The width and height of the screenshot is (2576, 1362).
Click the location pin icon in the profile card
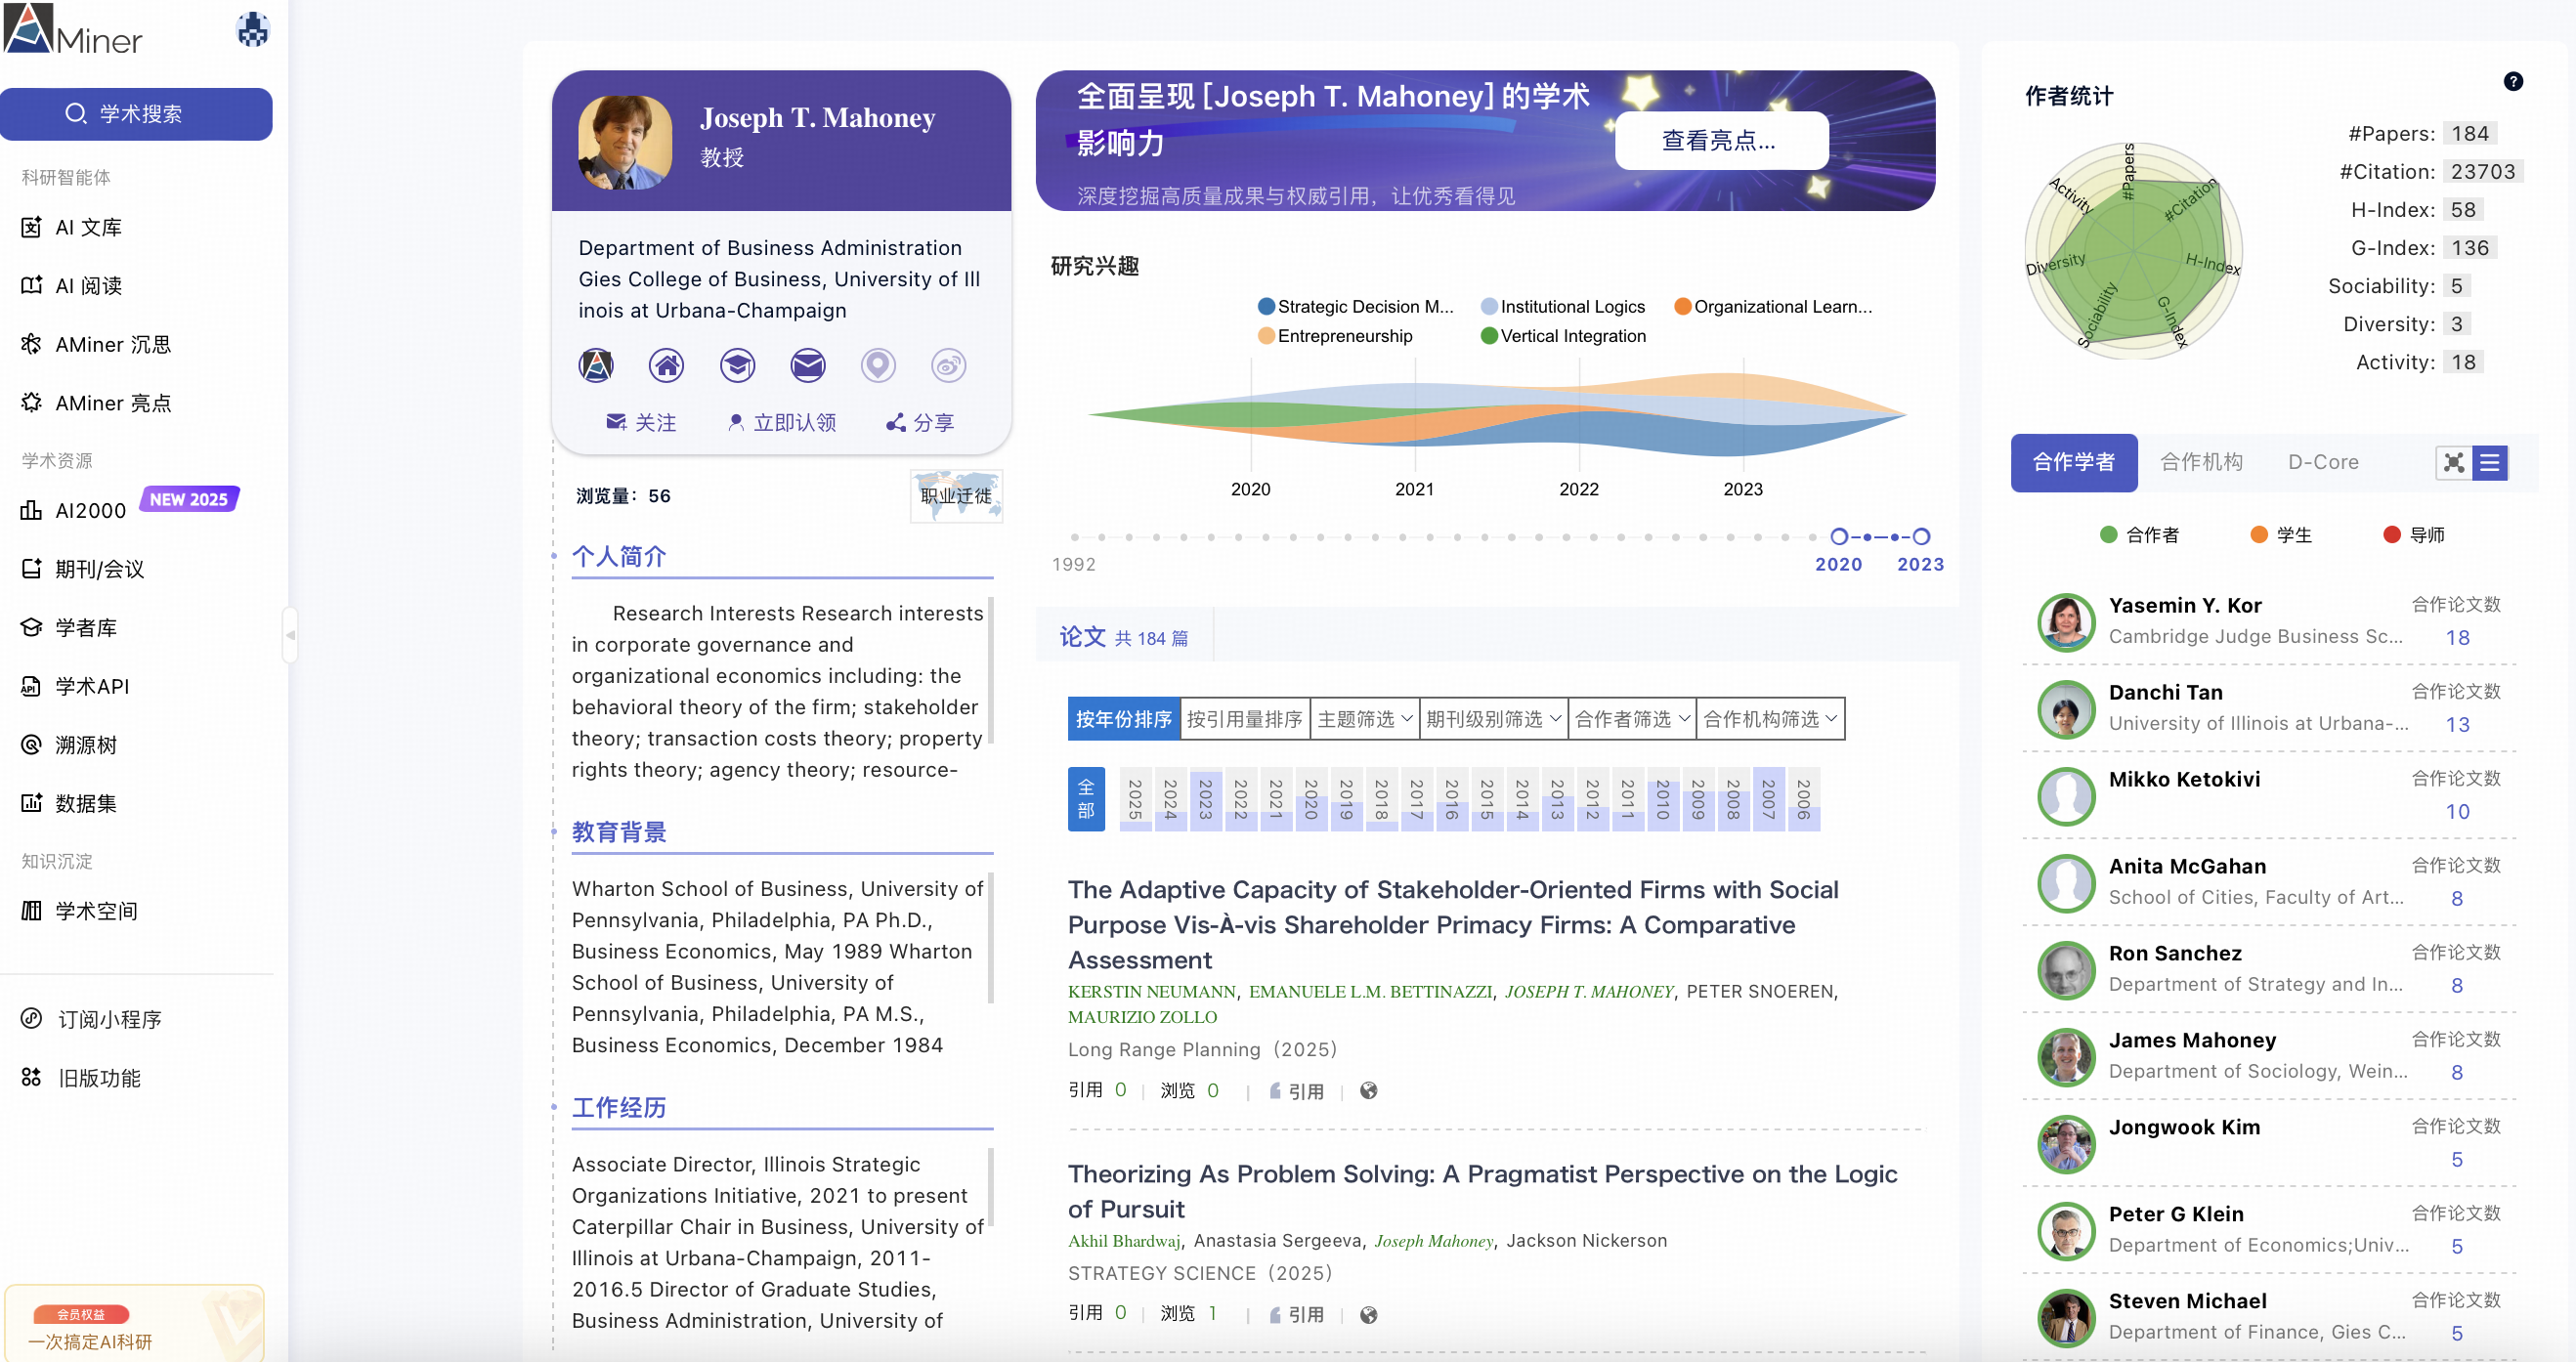click(x=878, y=366)
